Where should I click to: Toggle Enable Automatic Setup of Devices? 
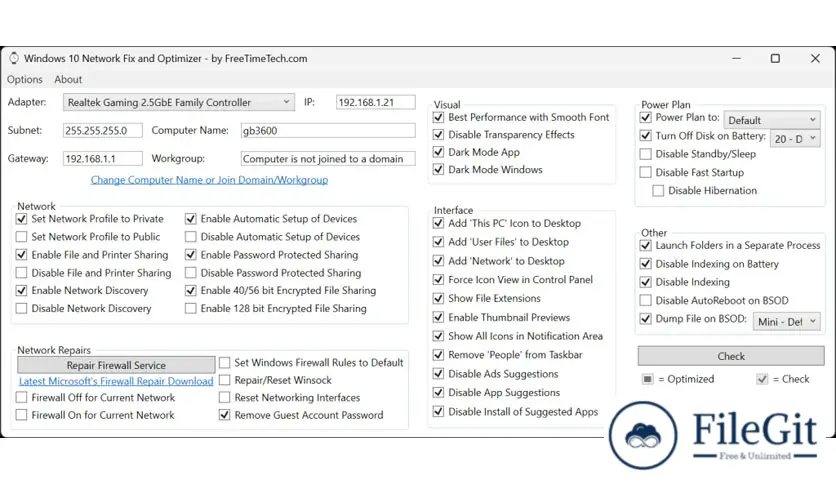tap(190, 219)
